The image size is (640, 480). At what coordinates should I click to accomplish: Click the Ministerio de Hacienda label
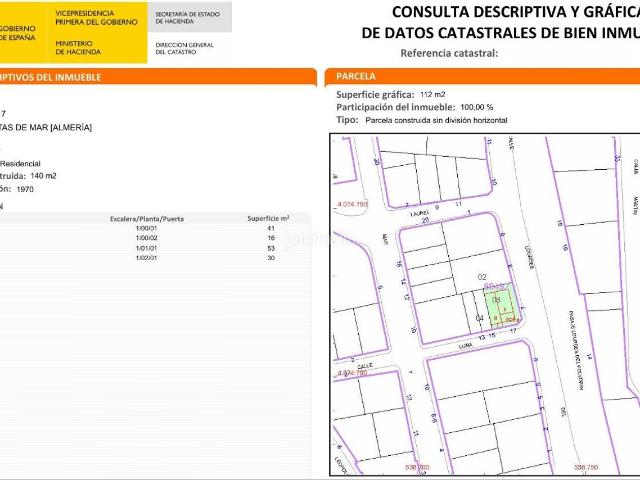tap(76, 49)
